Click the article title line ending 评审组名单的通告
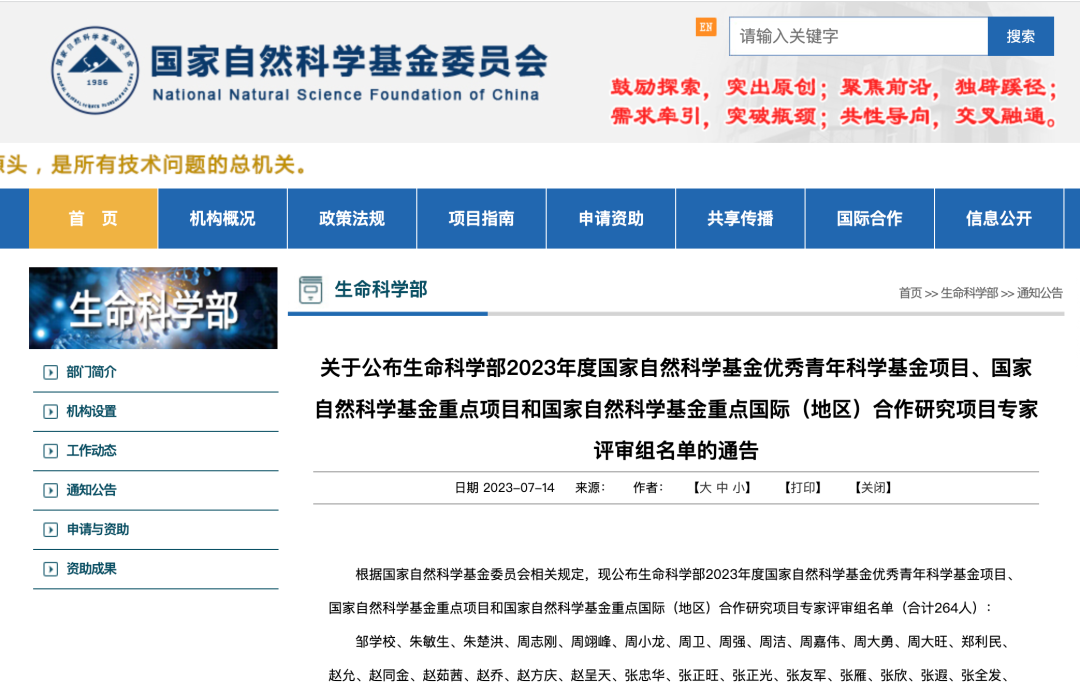The image size is (1080, 695). pos(676,450)
